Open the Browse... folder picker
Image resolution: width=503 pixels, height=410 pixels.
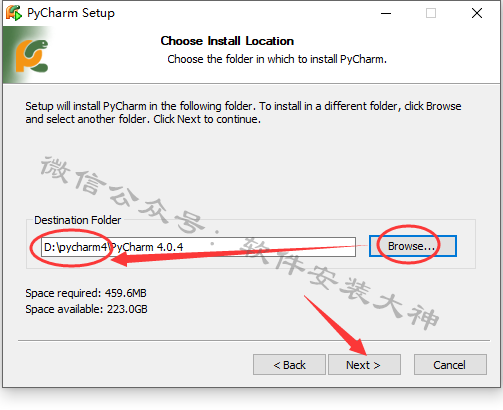[413, 246]
